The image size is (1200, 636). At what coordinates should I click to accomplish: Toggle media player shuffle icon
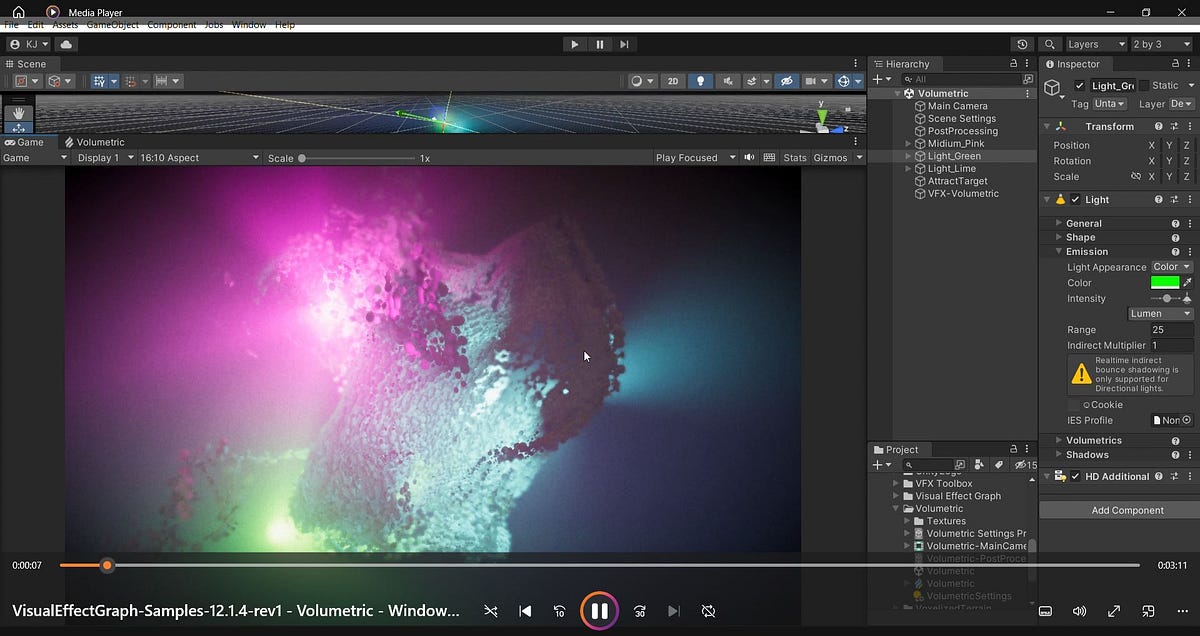tap(491, 610)
